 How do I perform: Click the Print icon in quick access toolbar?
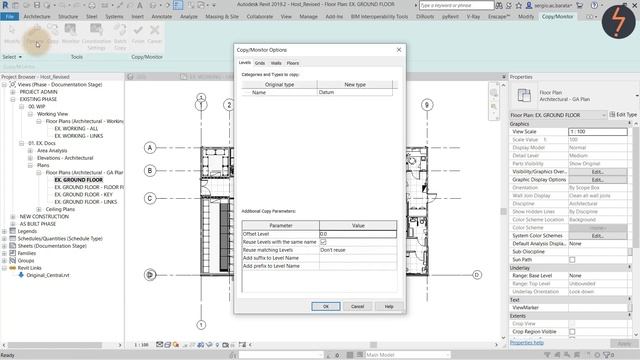tap(92, 5)
